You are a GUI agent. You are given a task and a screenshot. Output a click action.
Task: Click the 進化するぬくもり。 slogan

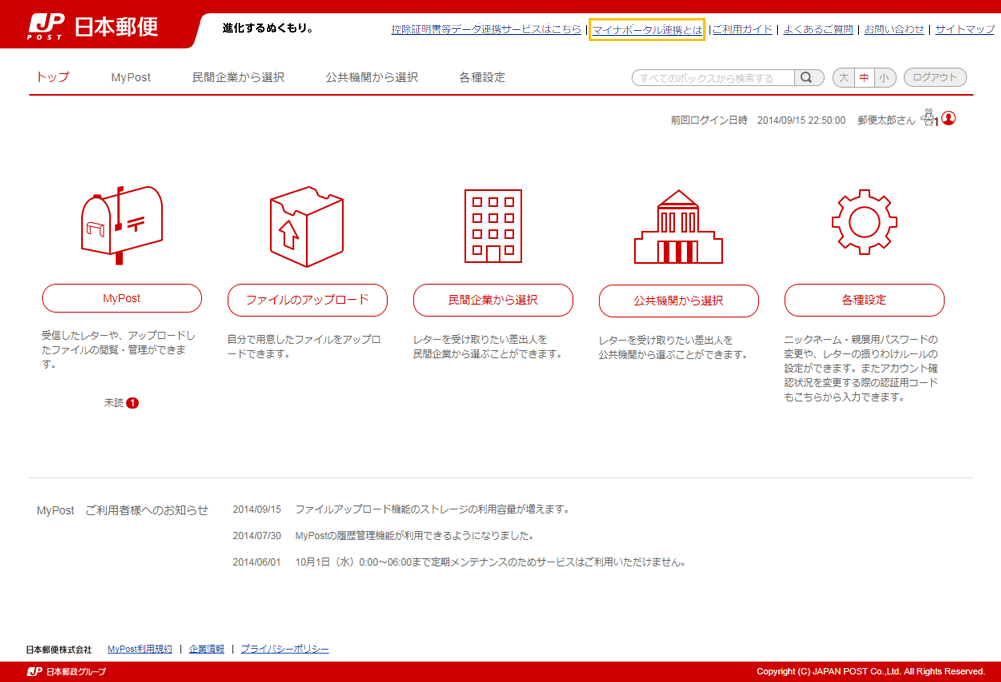pos(267,28)
